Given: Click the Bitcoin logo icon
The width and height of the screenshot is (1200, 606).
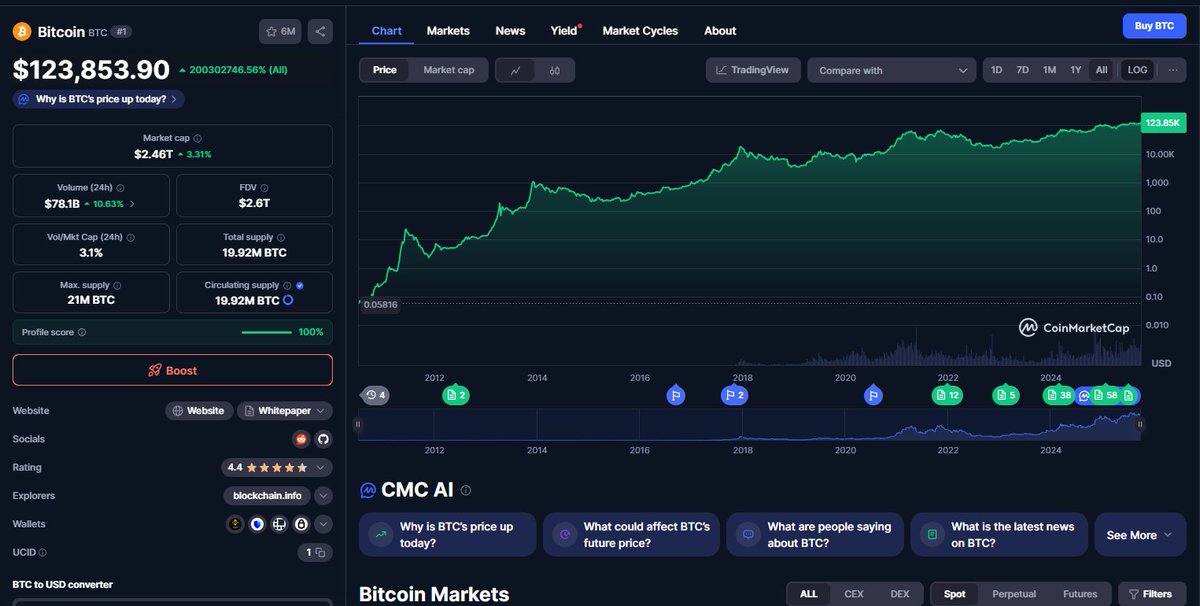Looking at the screenshot, I should point(22,32).
